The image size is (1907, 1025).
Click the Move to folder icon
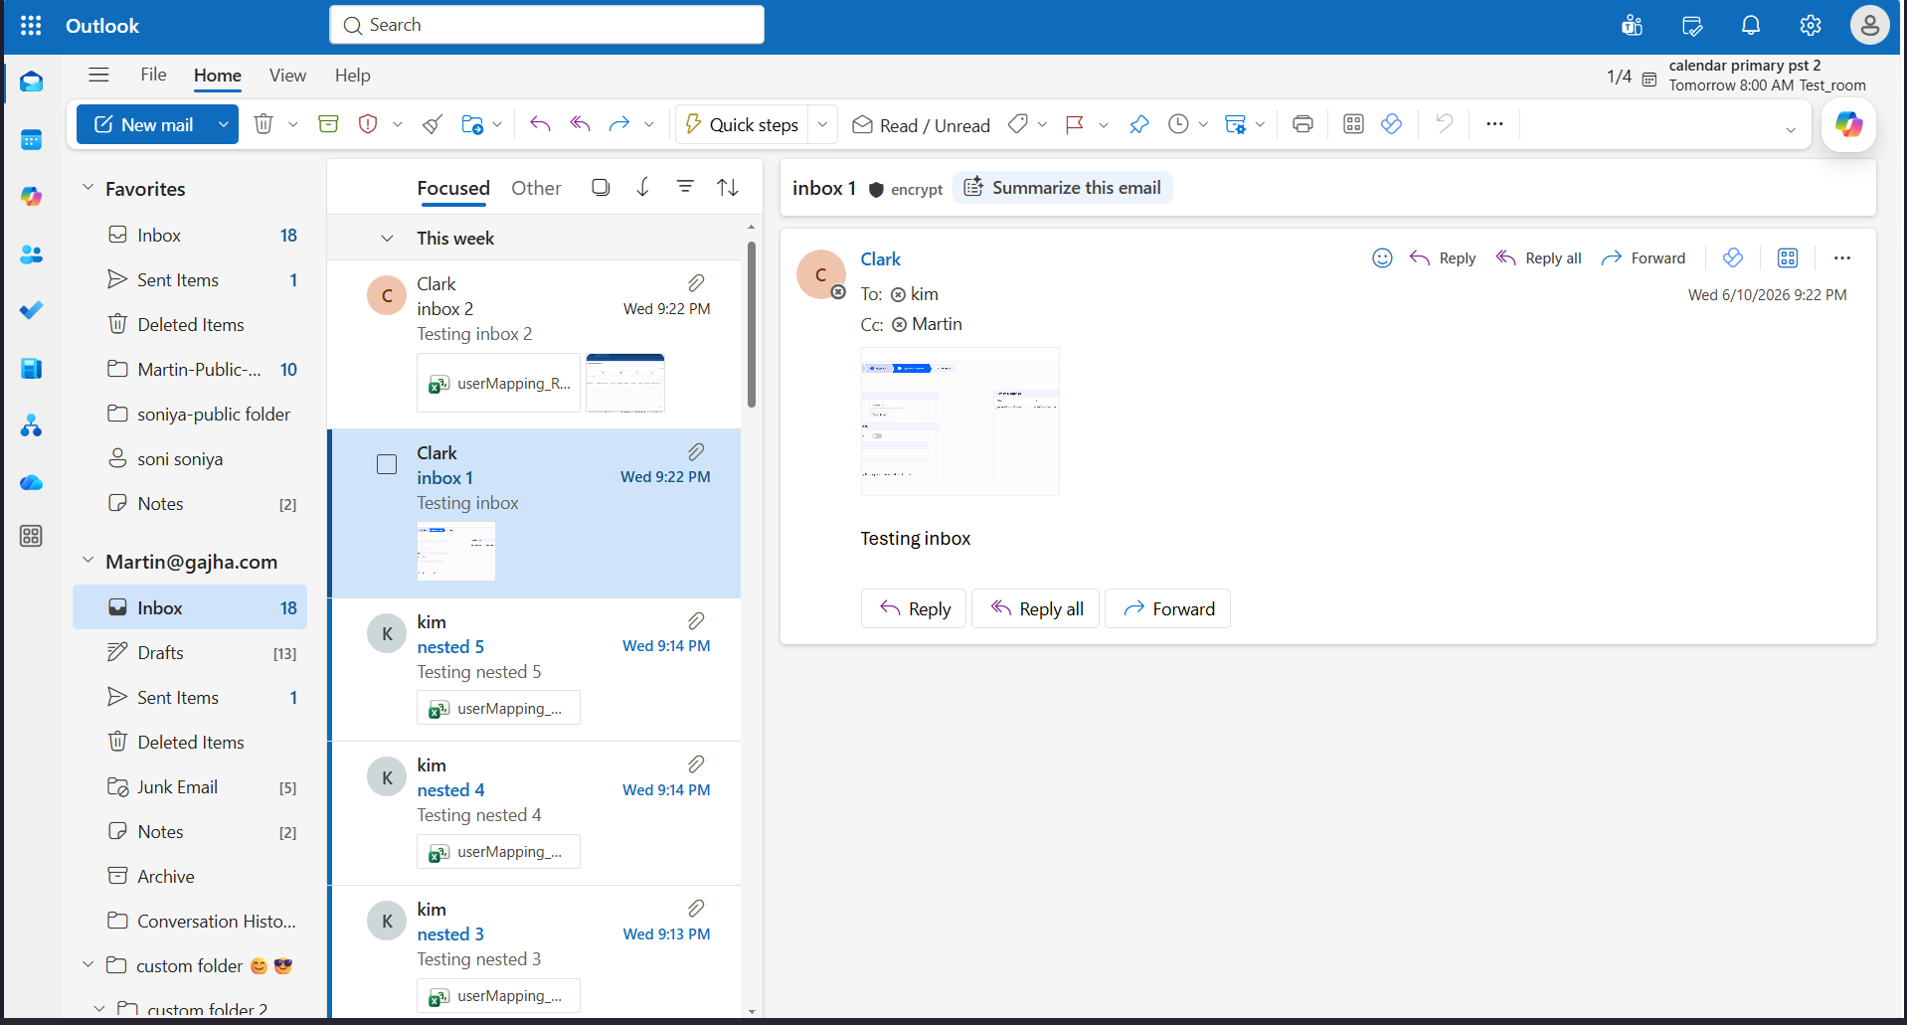tap(472, 124)
